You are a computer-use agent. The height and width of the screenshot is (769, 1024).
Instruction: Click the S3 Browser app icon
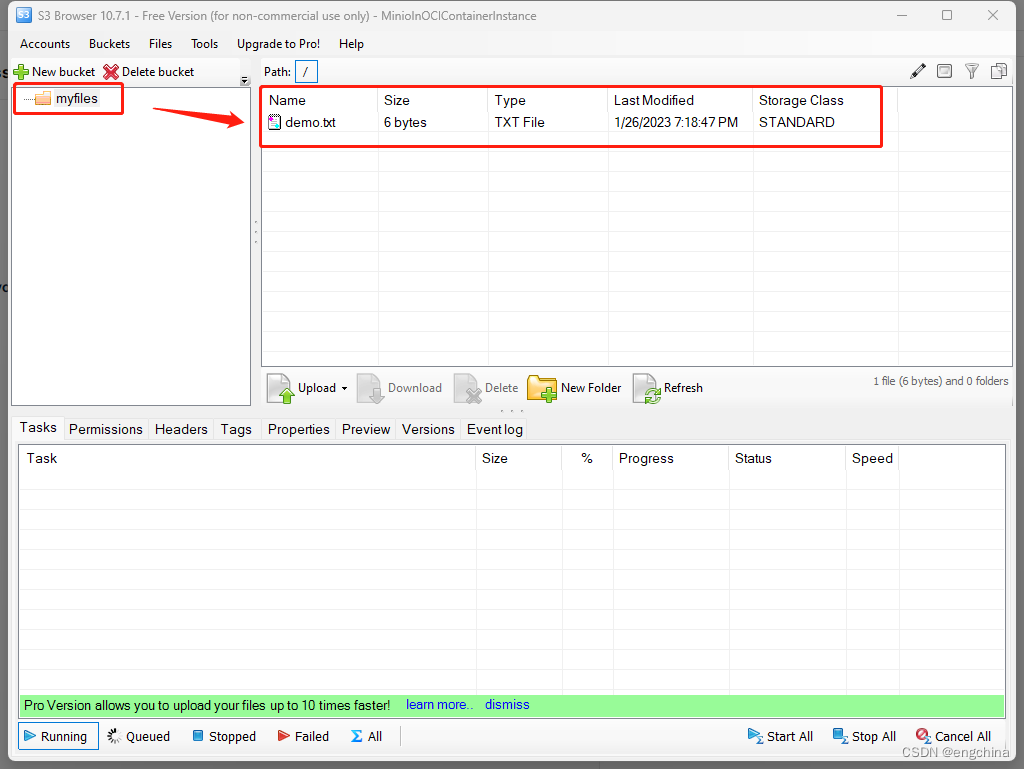(x=24, y=15)
